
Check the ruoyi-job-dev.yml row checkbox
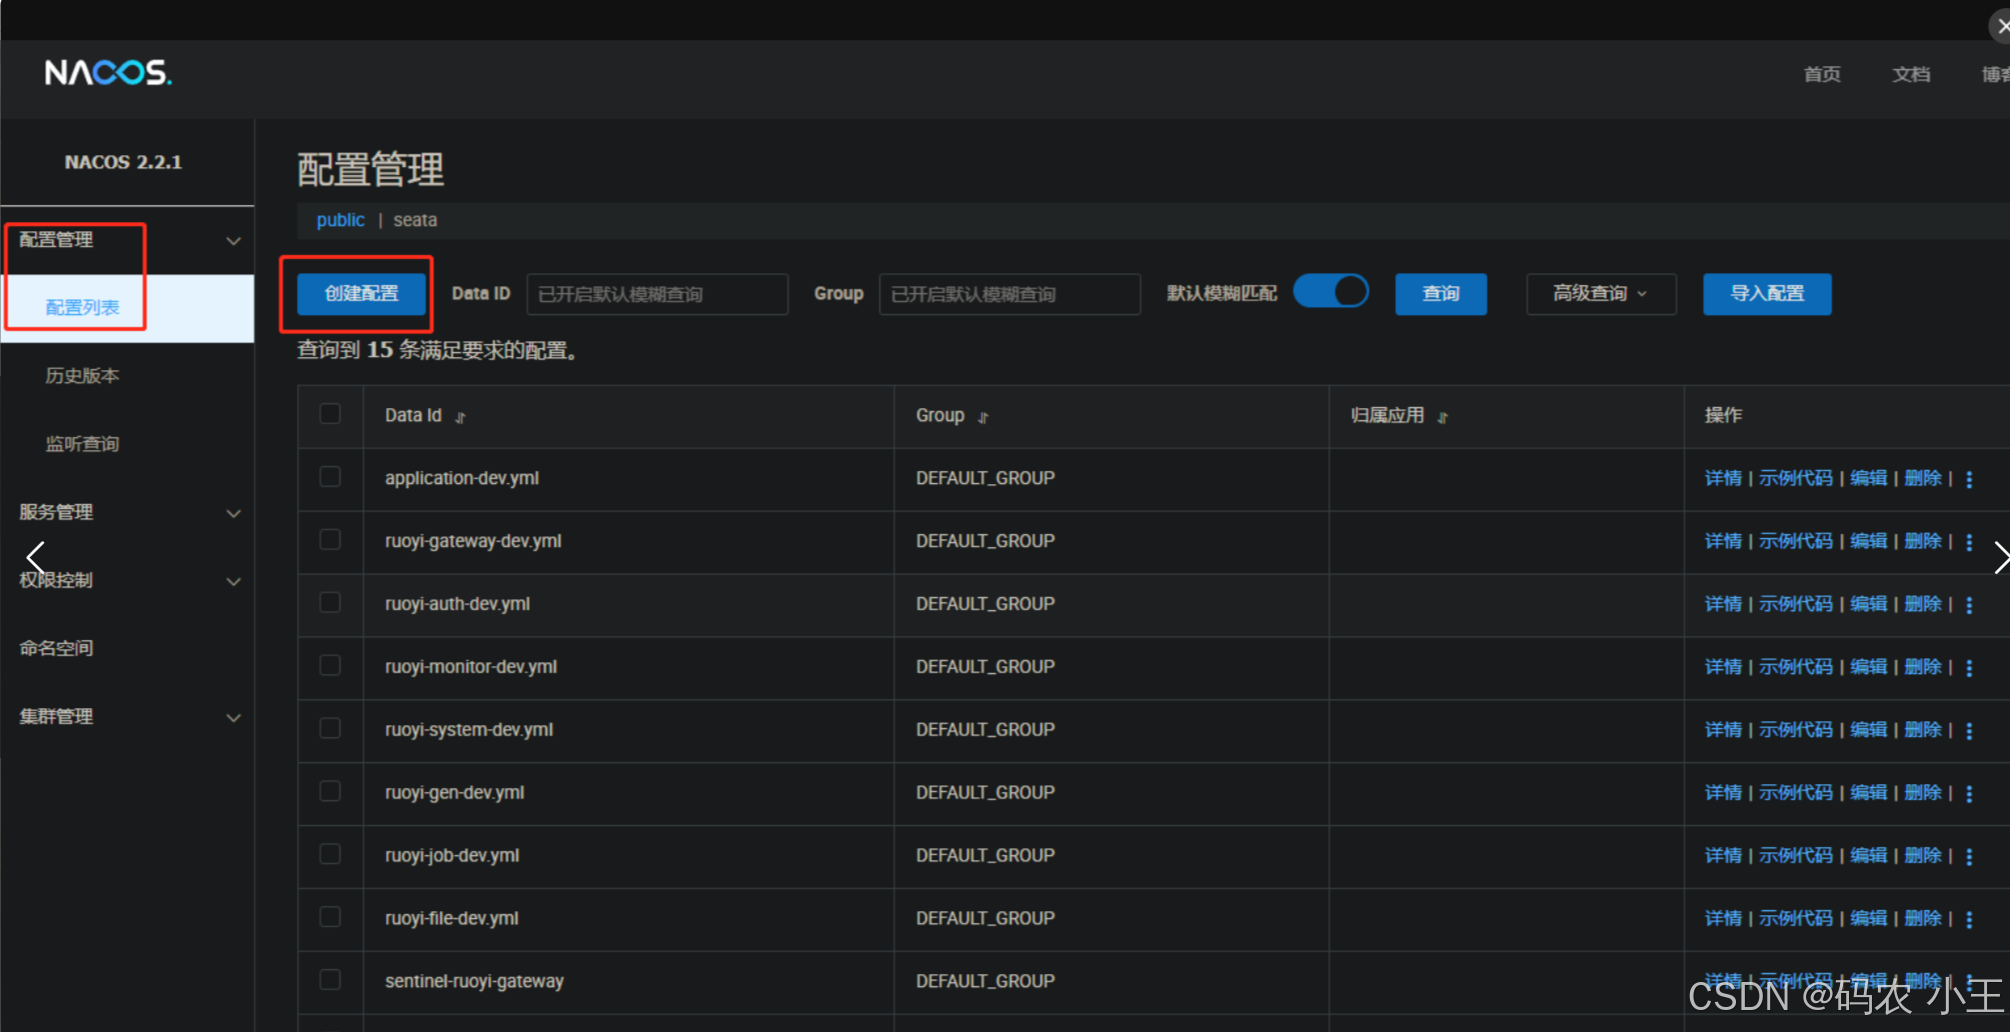(x=330, y=855)
